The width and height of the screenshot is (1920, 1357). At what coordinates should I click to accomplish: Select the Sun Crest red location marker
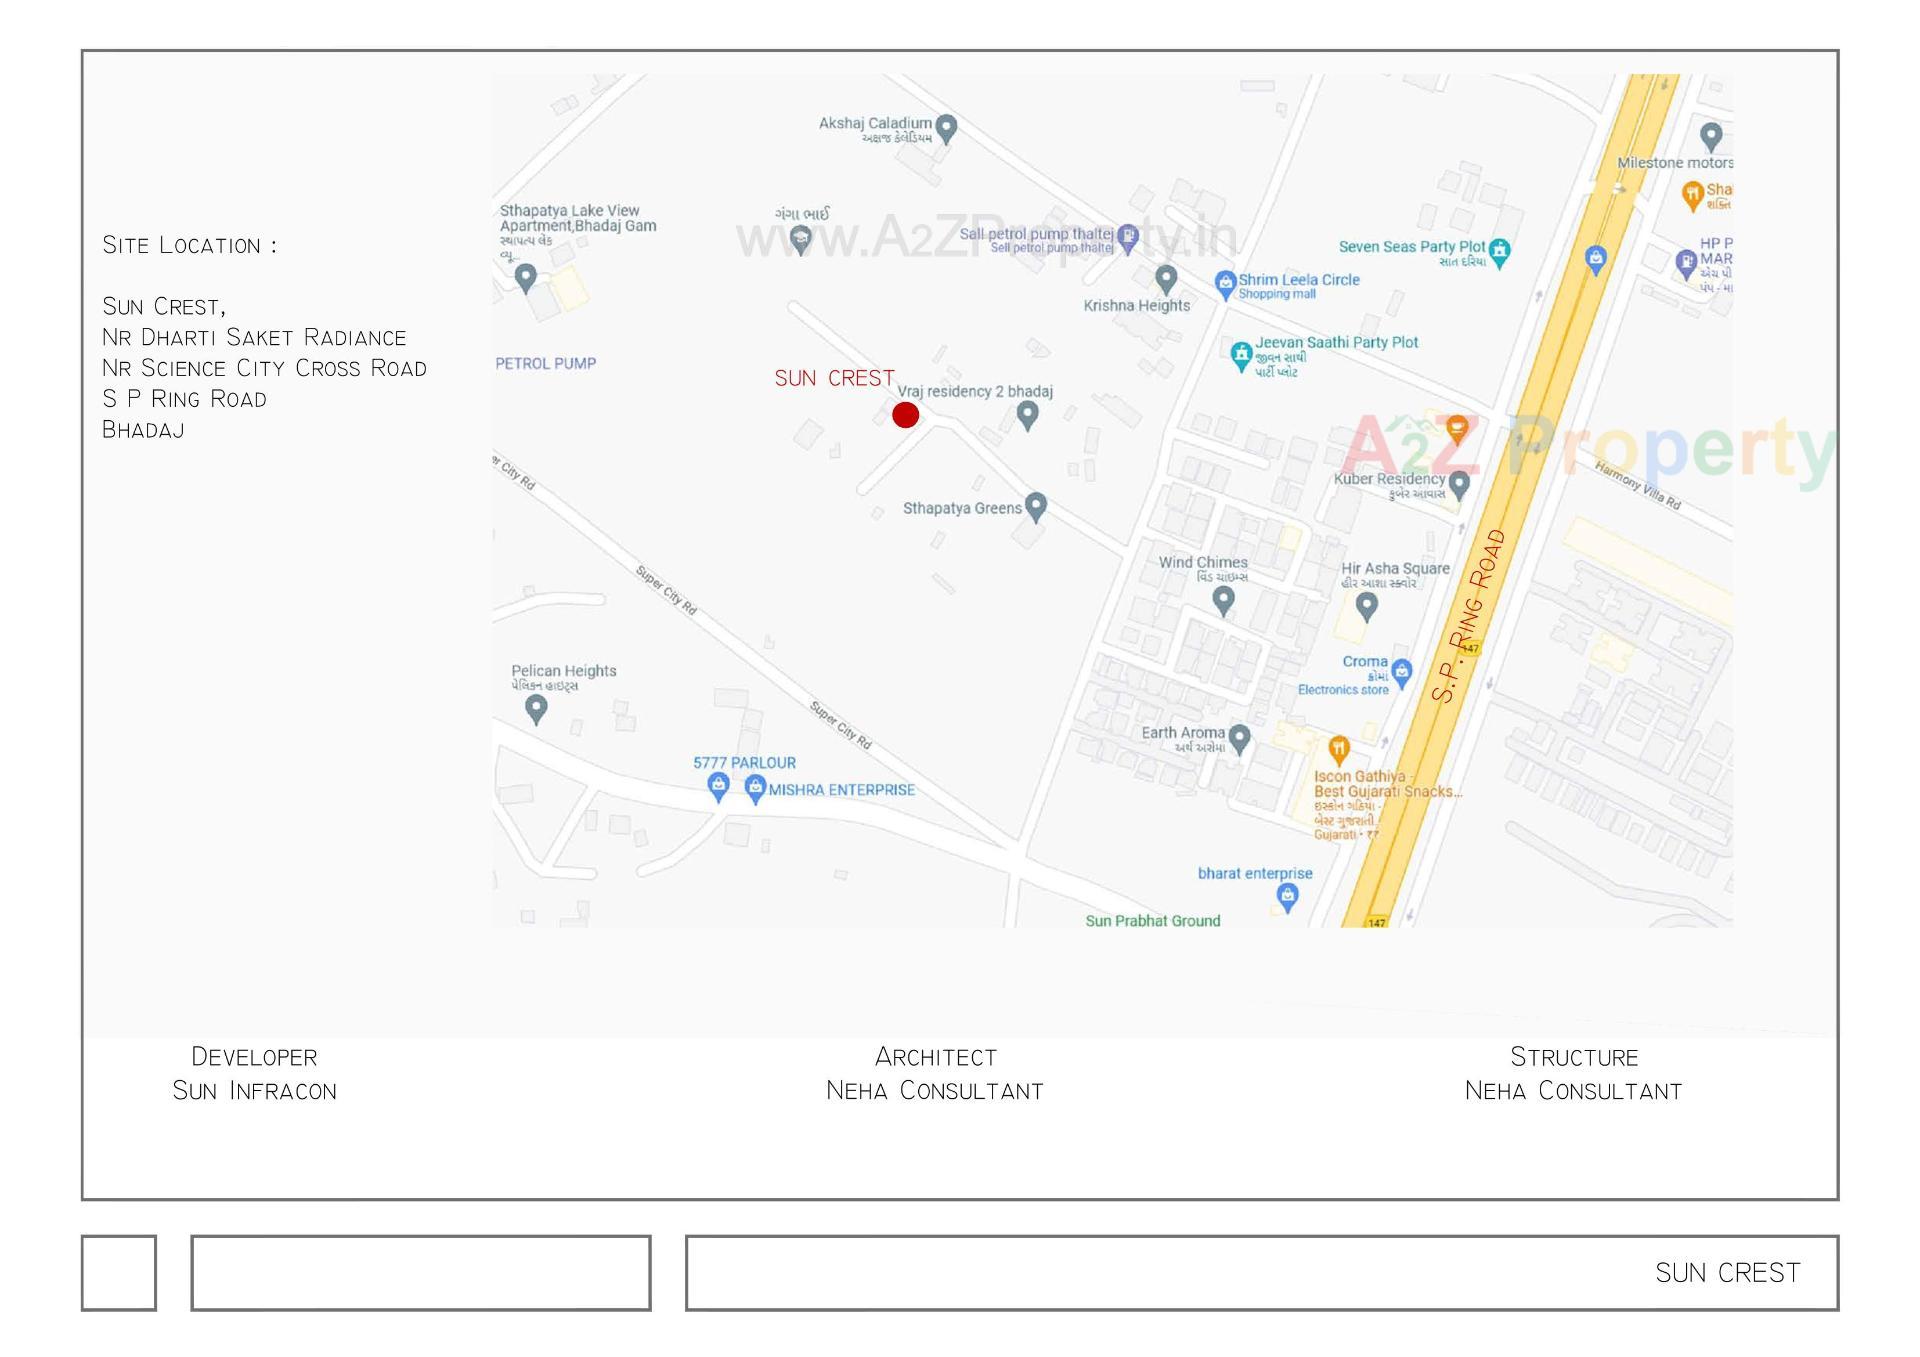pos(905,414)
